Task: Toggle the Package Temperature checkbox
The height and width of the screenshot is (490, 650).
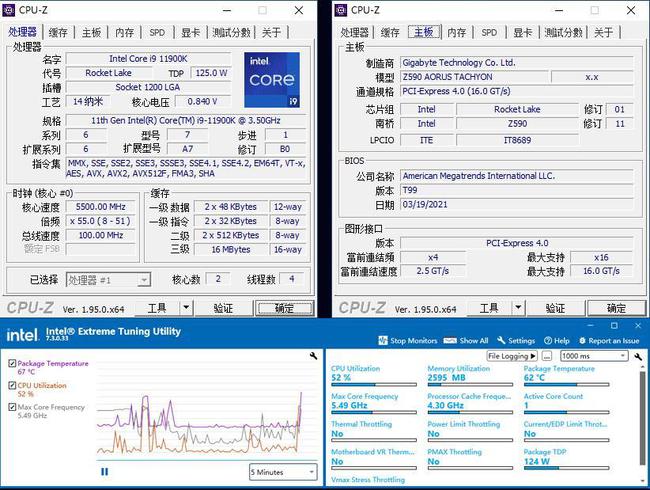Action: (x=12, y=364)
